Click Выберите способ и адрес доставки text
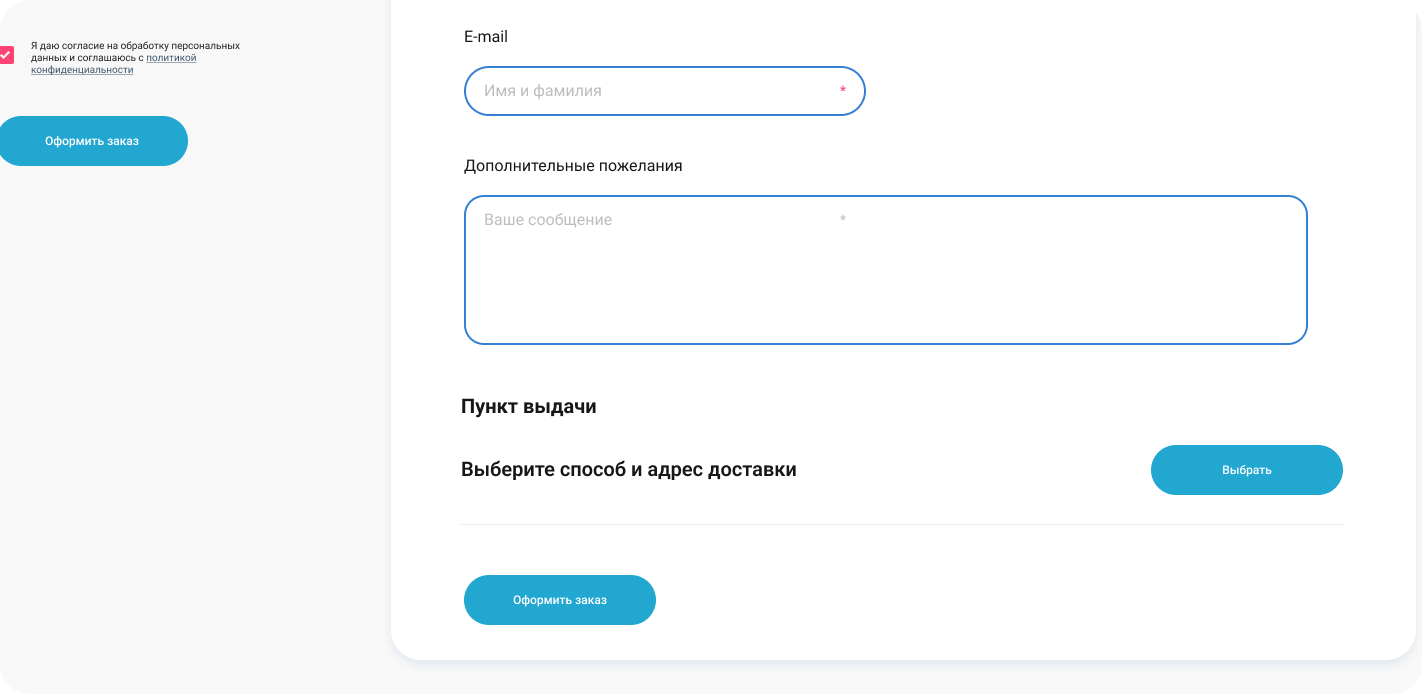Image resolution: width=1422 pixels, height=694 pixels. (629, 470)
